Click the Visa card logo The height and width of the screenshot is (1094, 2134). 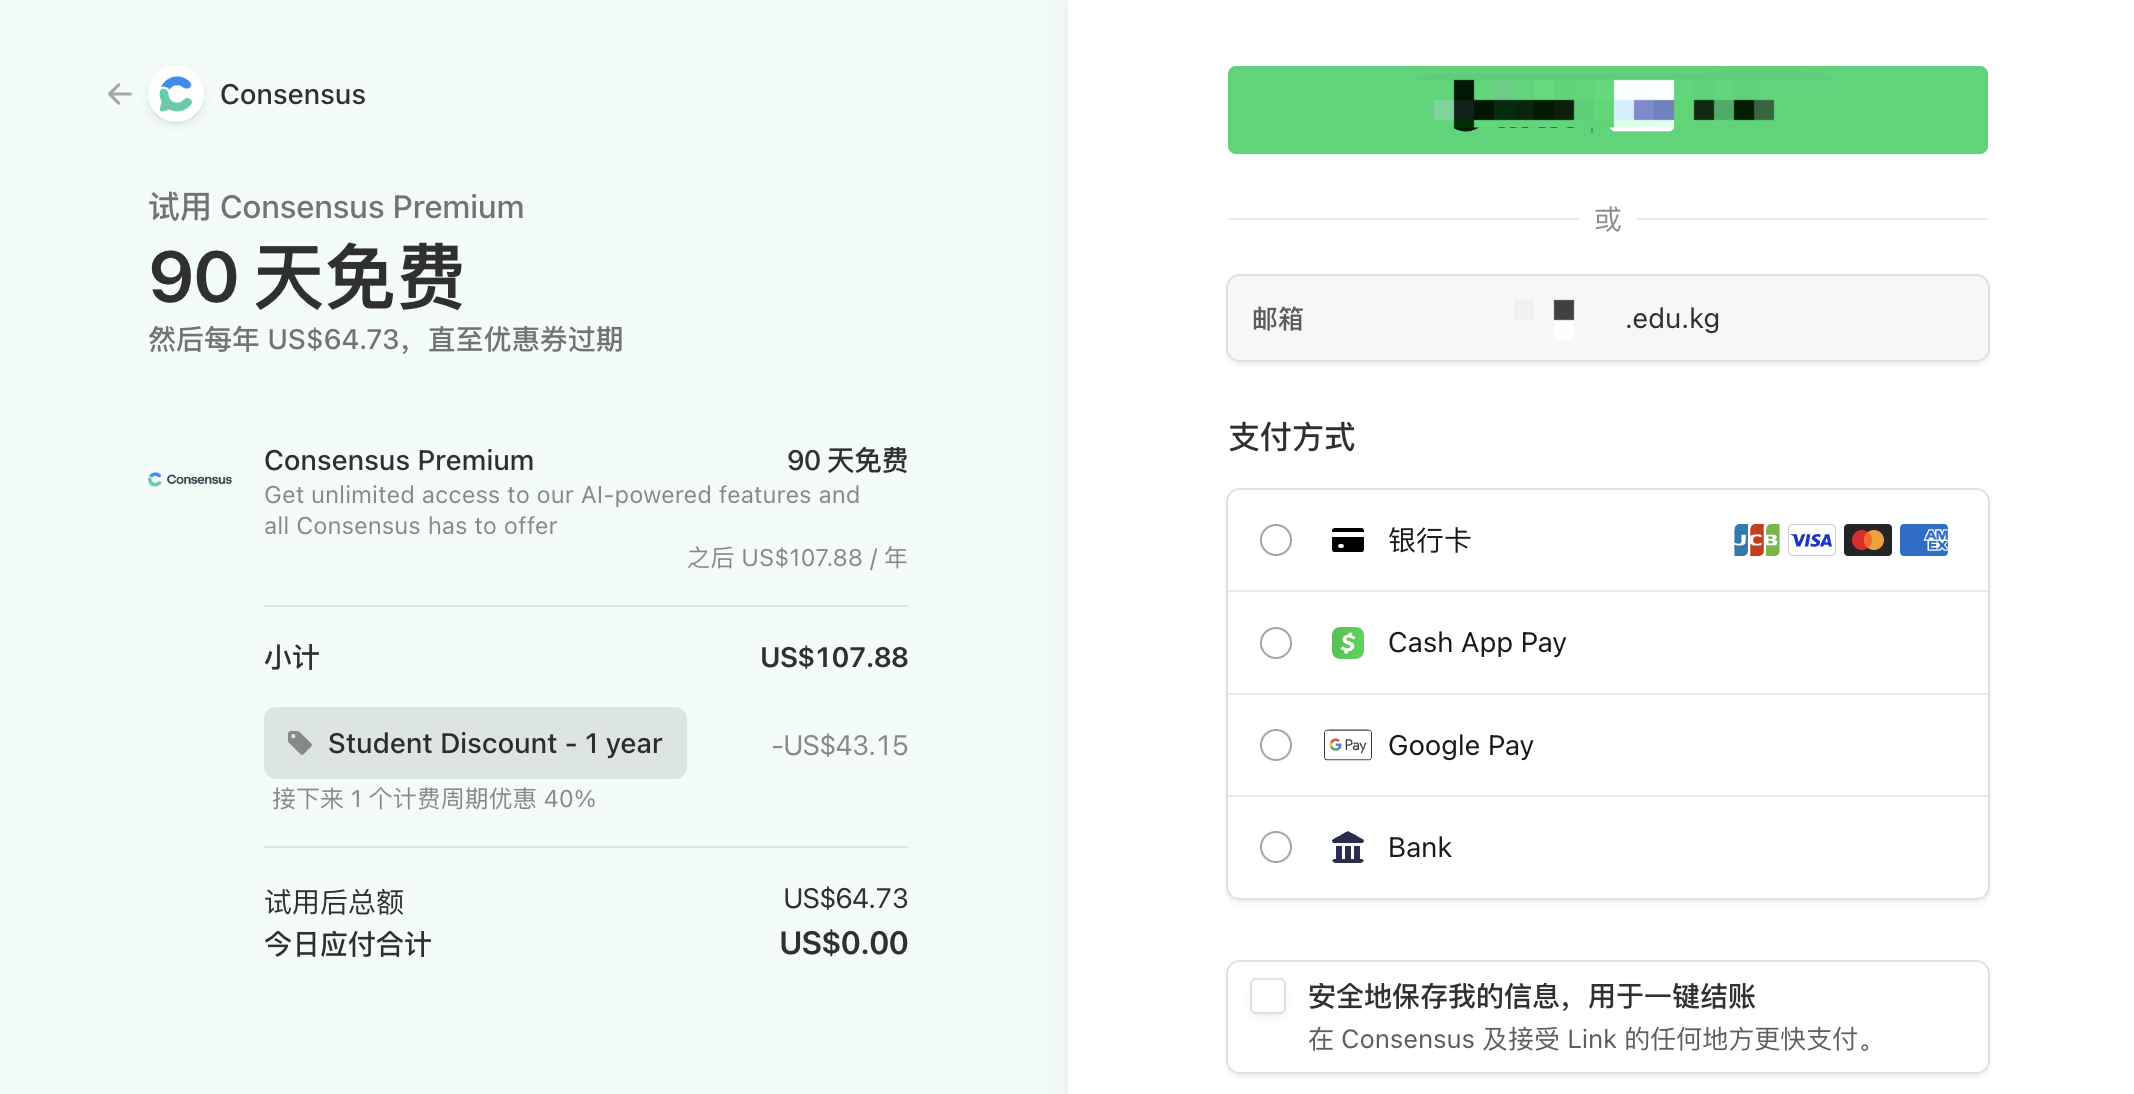(x=1811, y=541)
